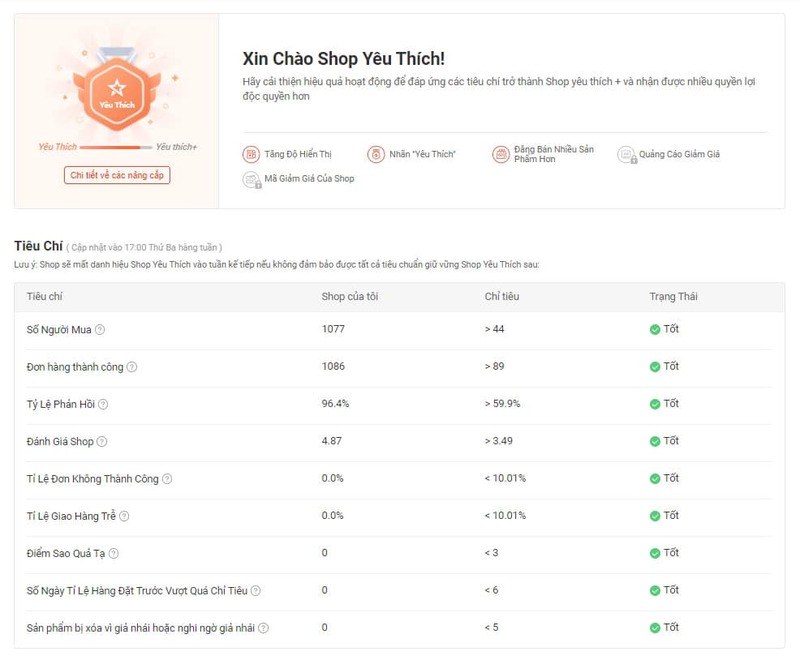Screen dimensions: 800x660
Task: Click help icon beside Đơn hàng thành công
Action: tap(132, 367)
